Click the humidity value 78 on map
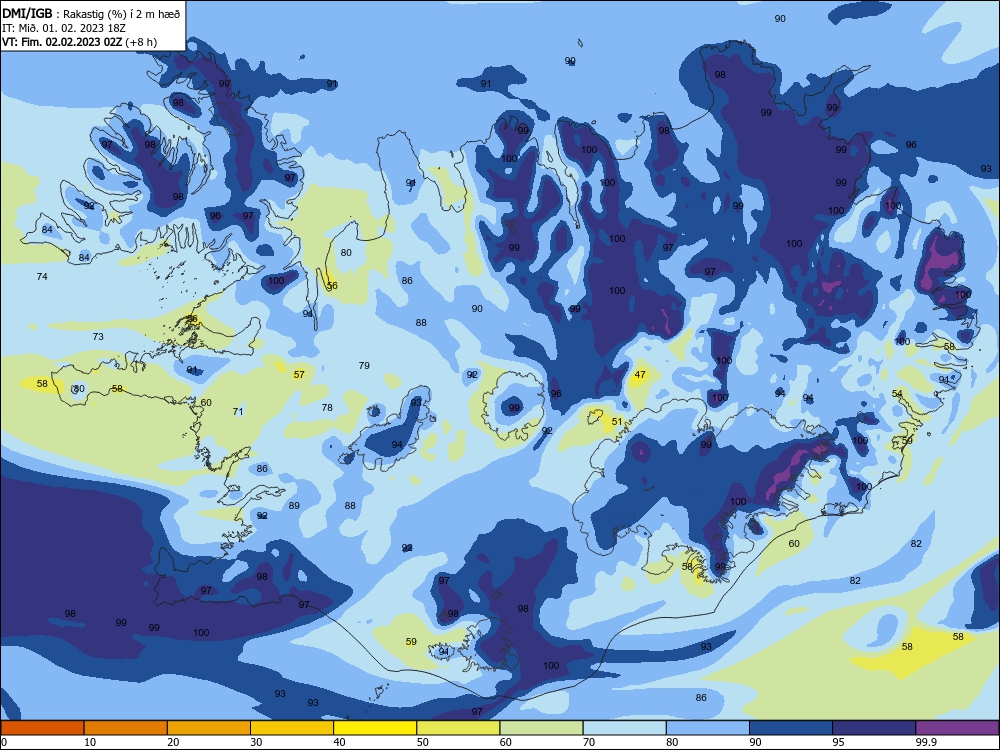 (x=327, y=408)
